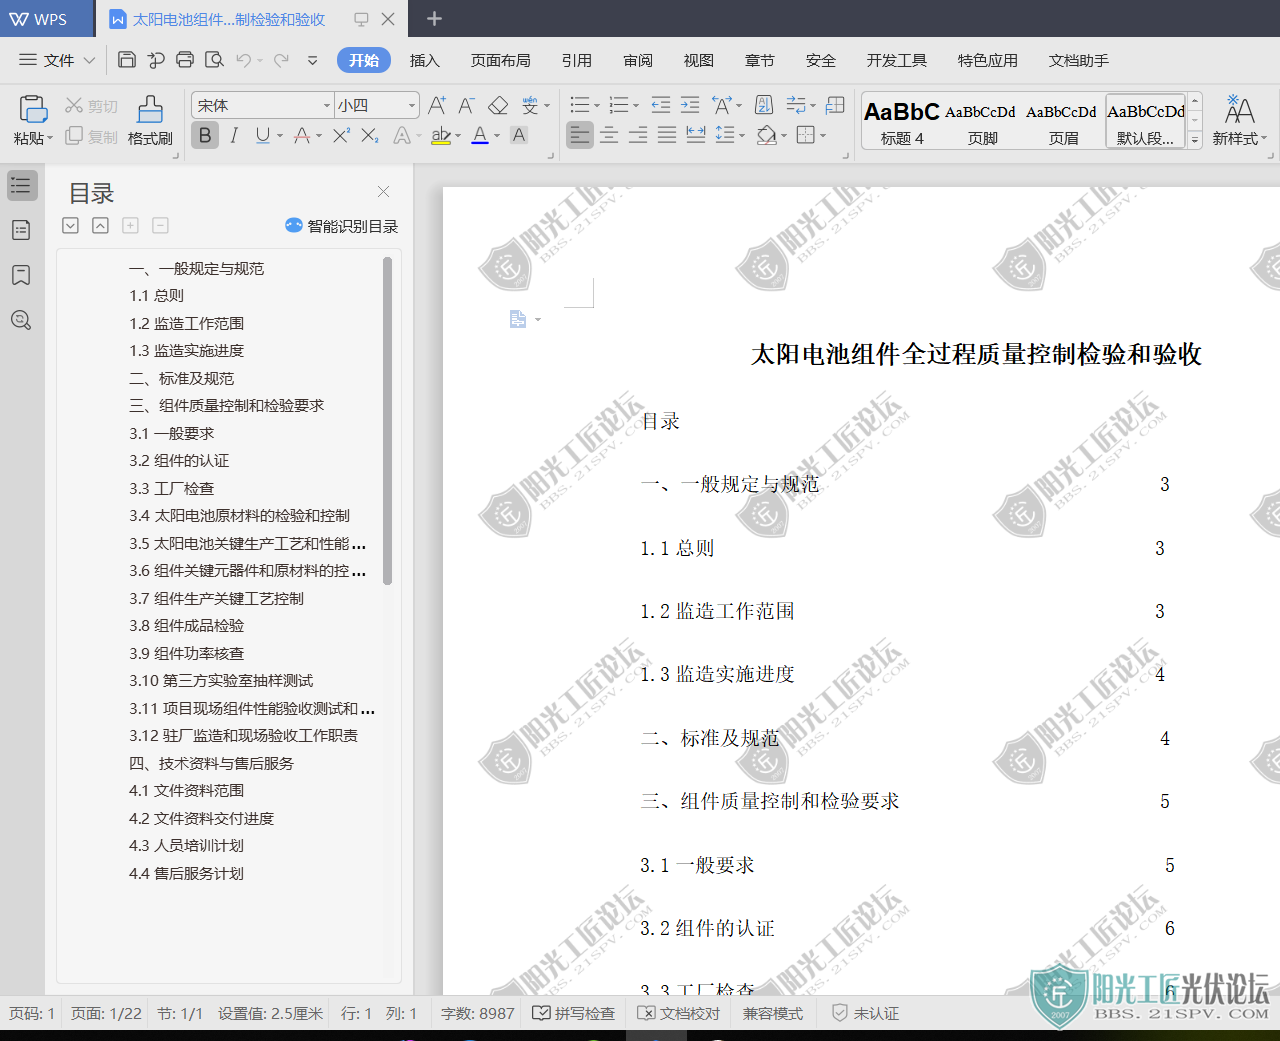The height and width of the screenshot is (1041, 1280).
Task: Close the 目录 outline pane
Action: pos(383,191)
